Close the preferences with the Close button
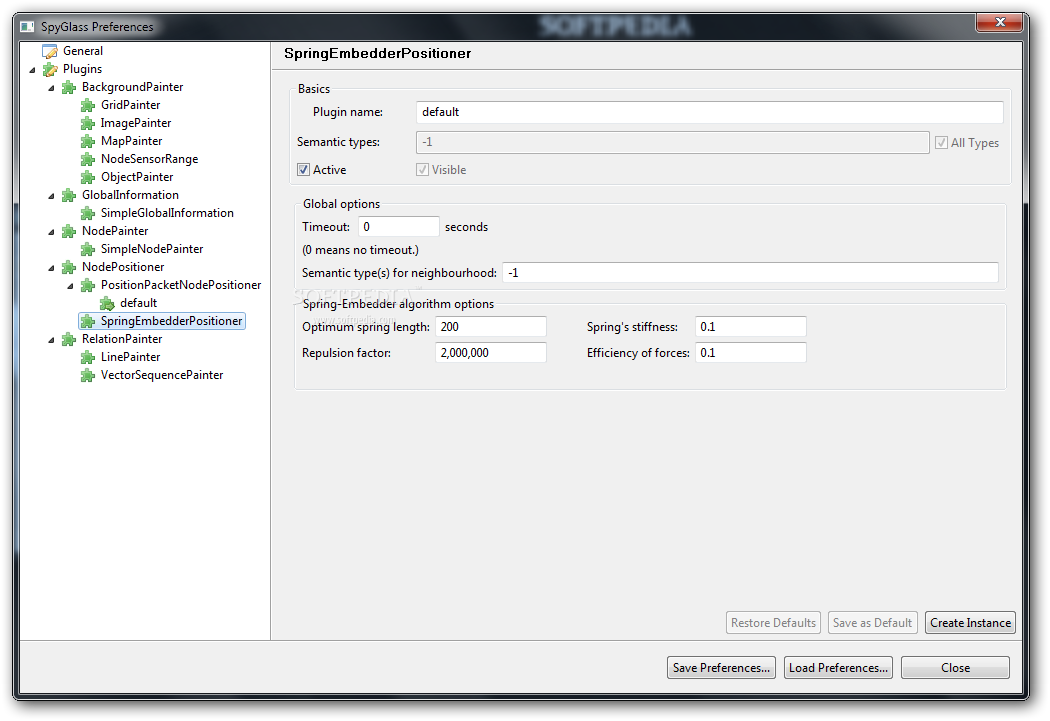Screen dimensions: 1050x721 [956, 667]
